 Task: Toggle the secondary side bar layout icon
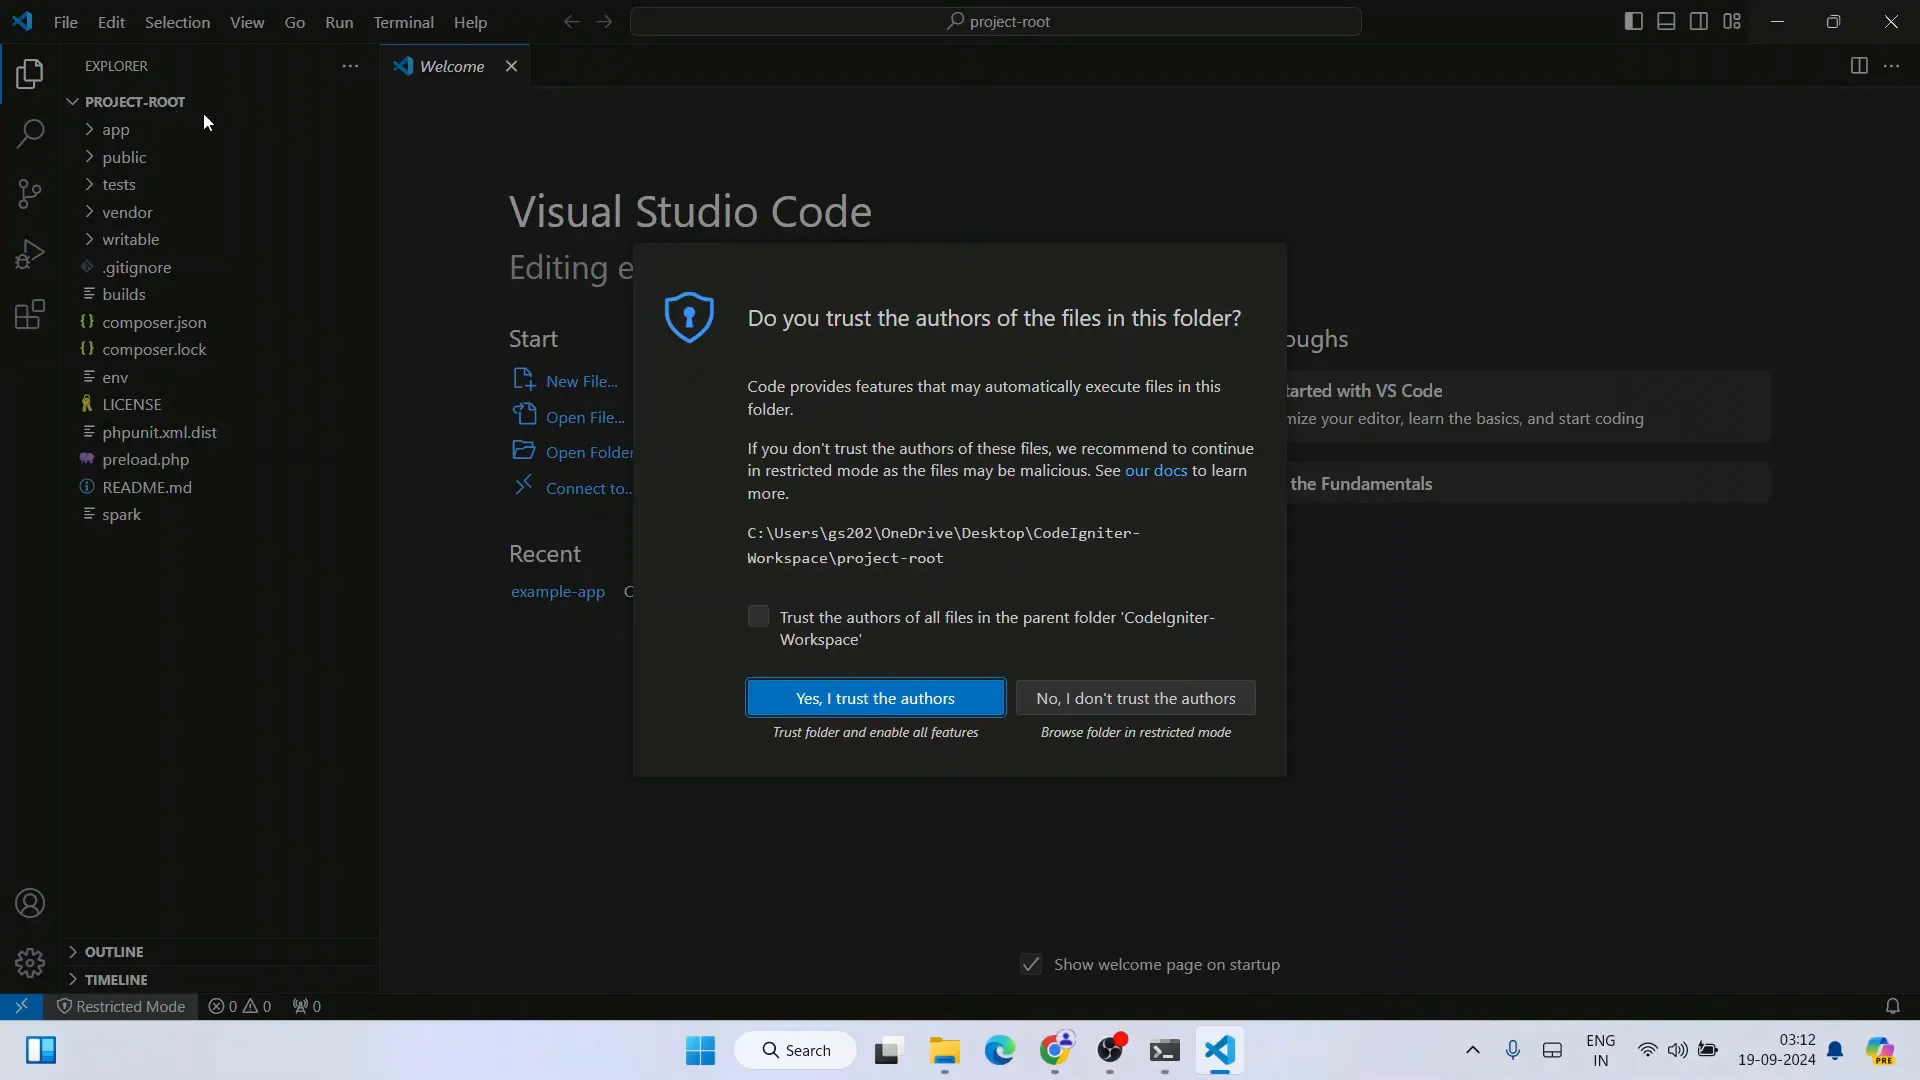[x=1699, y=21]
